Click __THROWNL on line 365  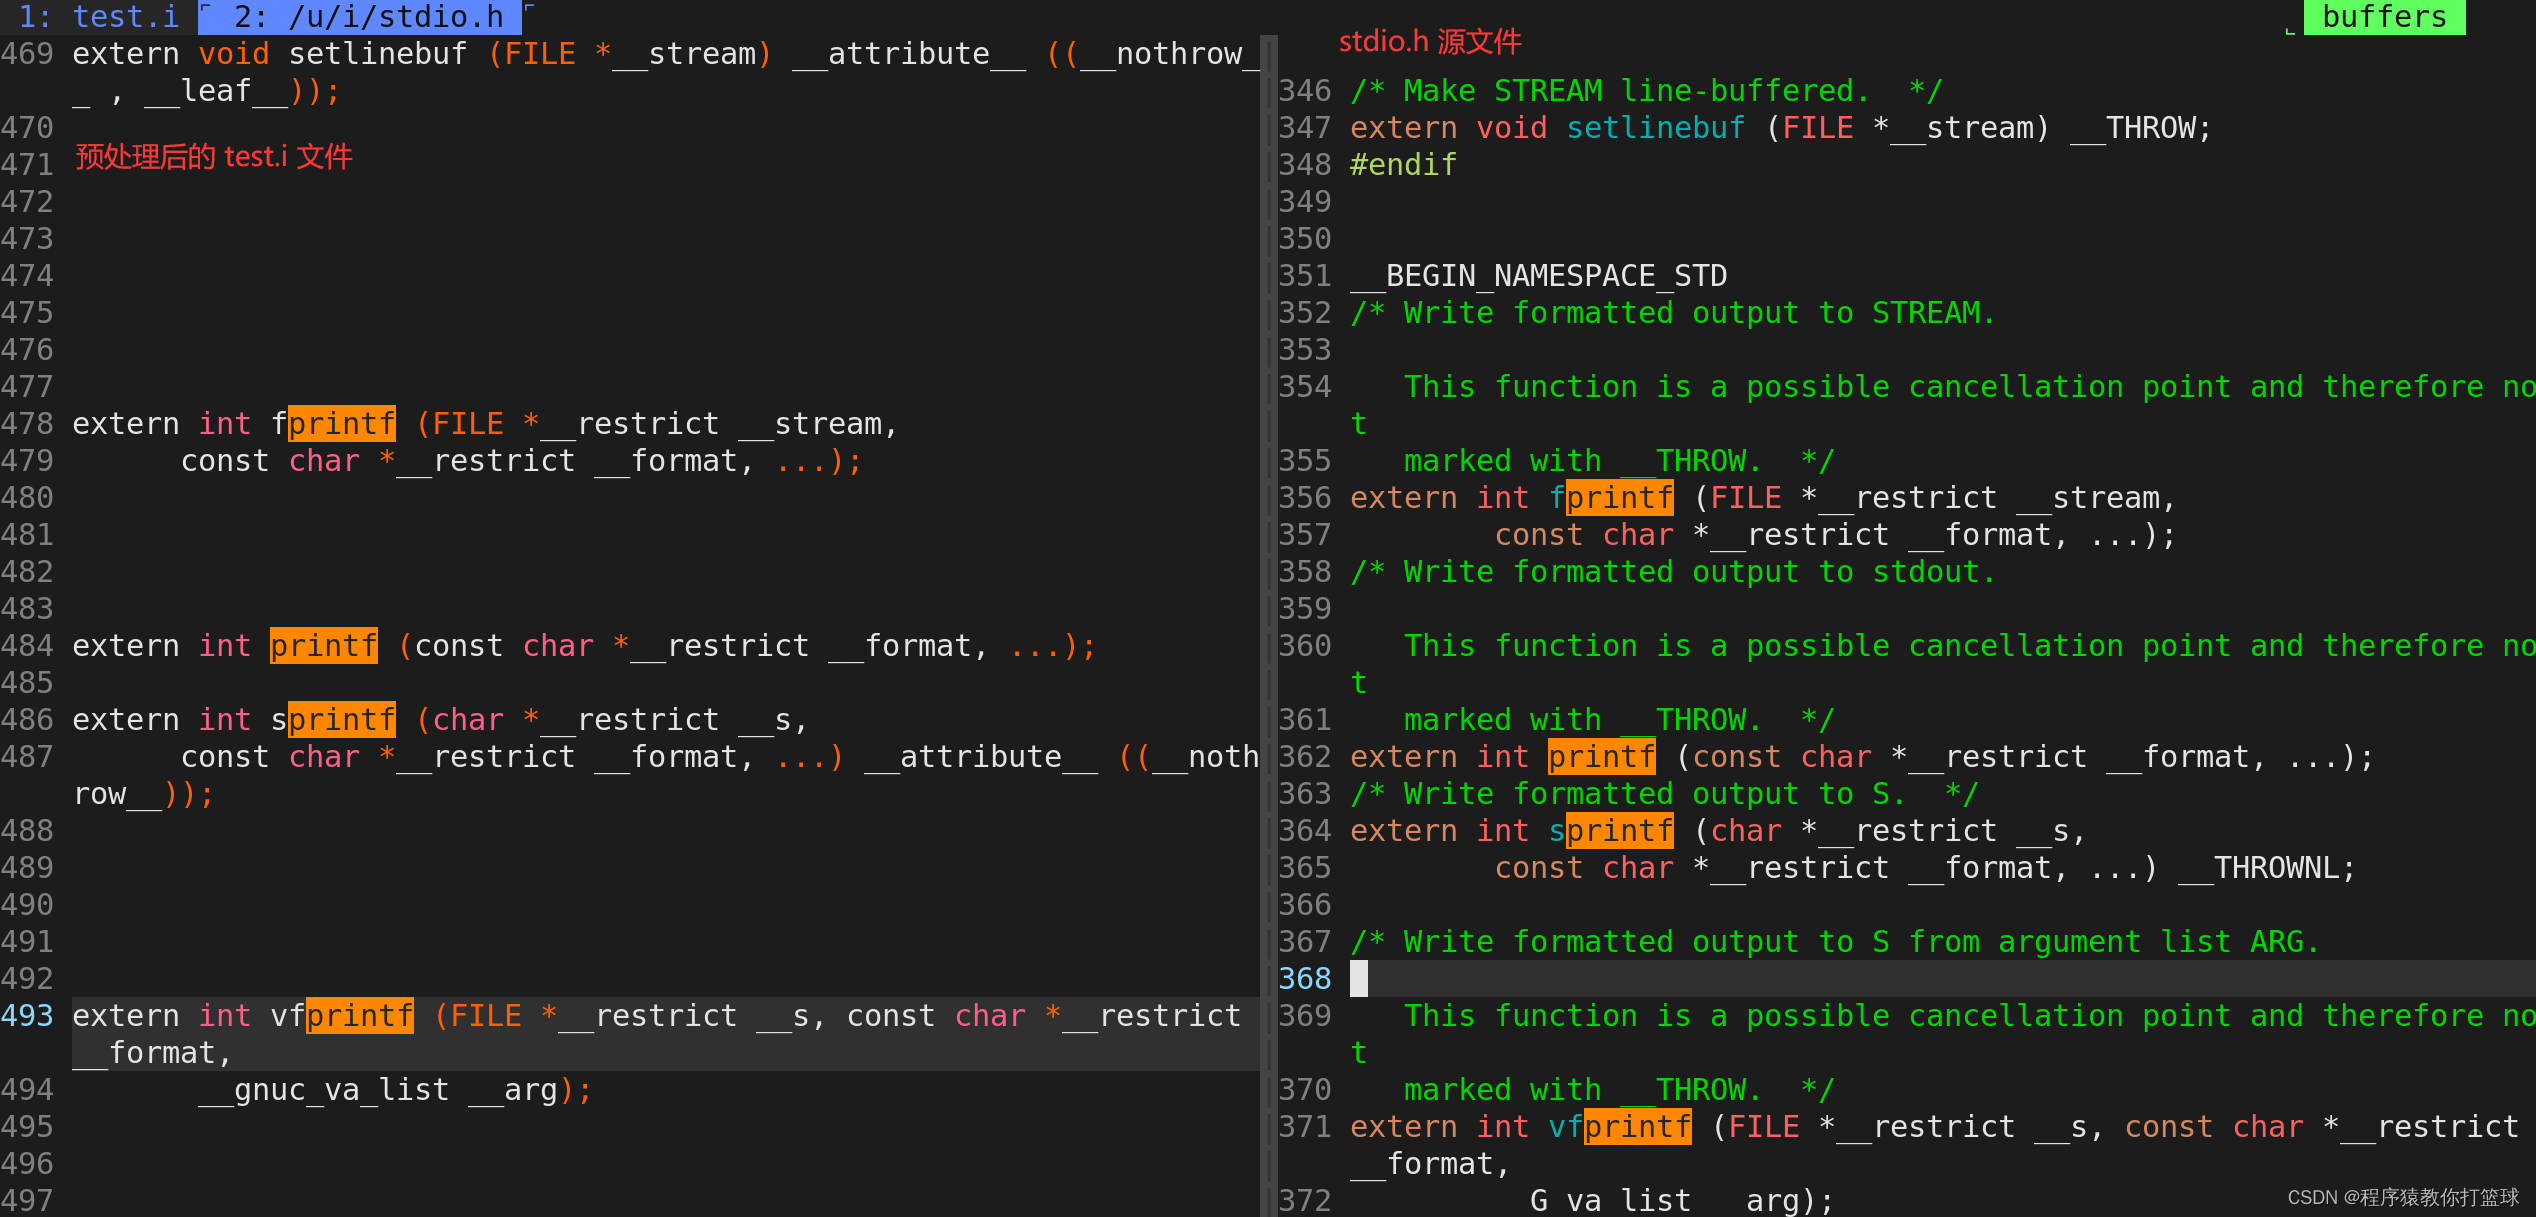[2259, 868]
